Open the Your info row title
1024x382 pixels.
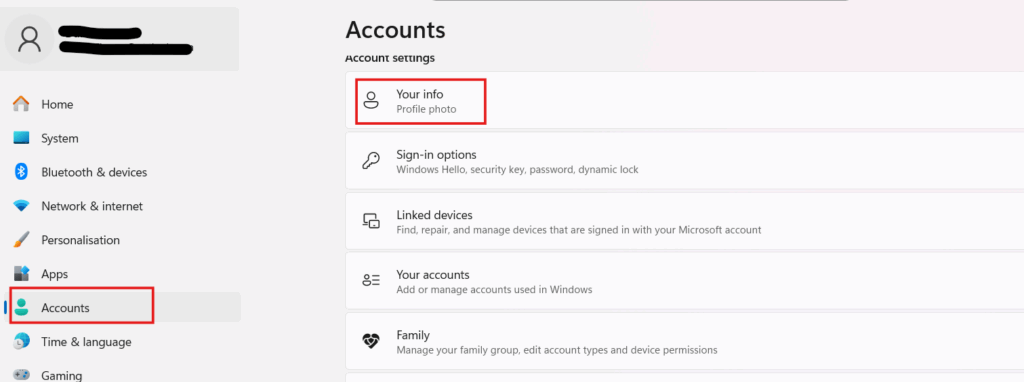click(420, 95)
